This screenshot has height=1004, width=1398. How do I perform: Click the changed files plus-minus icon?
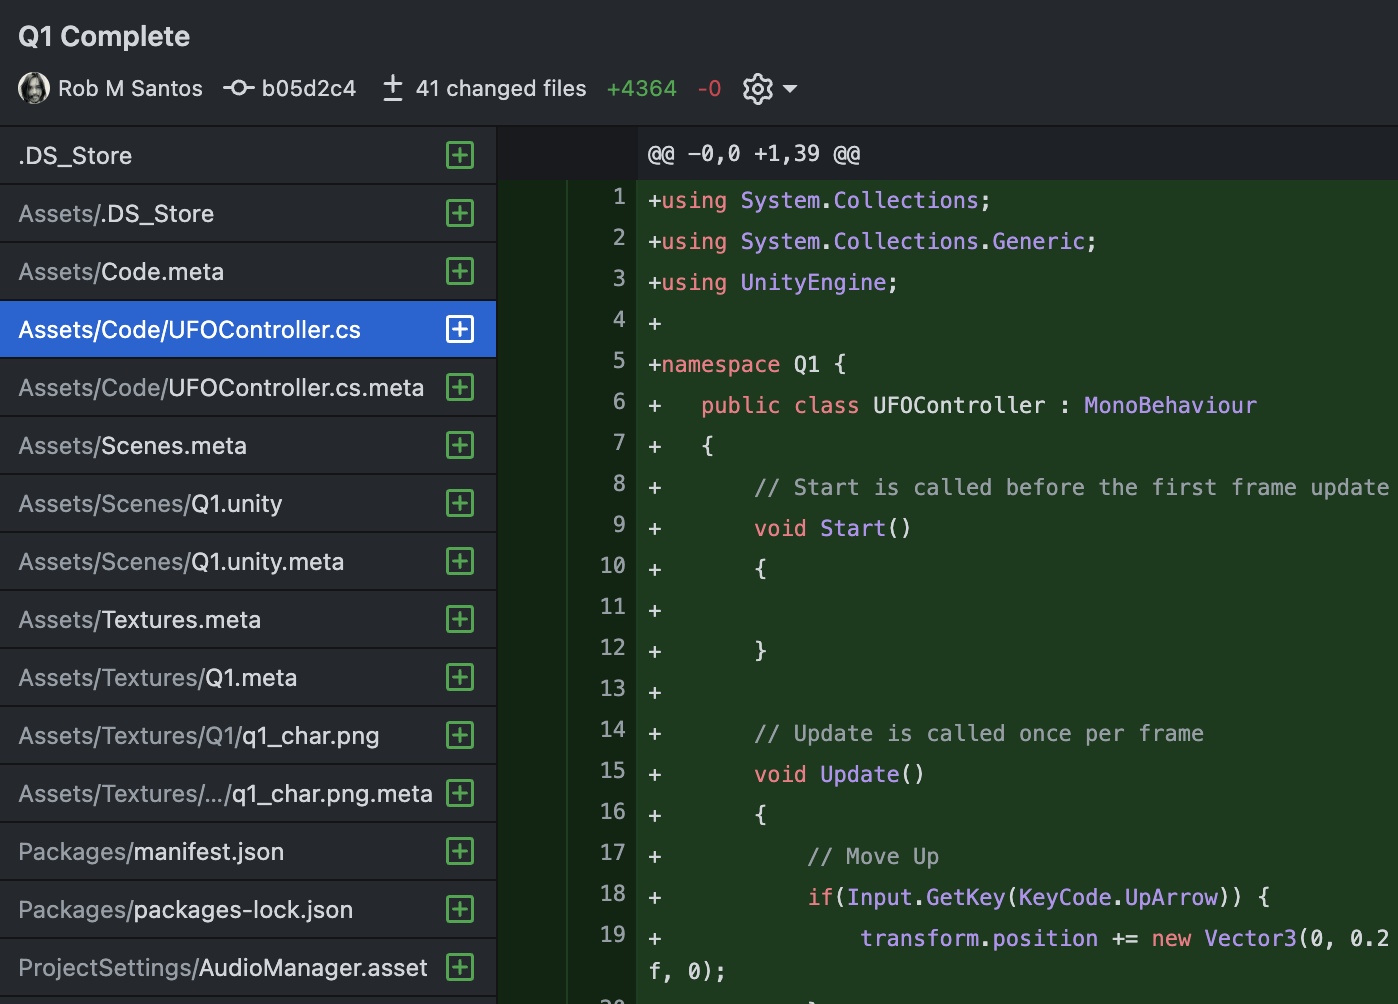coord(393,88)
